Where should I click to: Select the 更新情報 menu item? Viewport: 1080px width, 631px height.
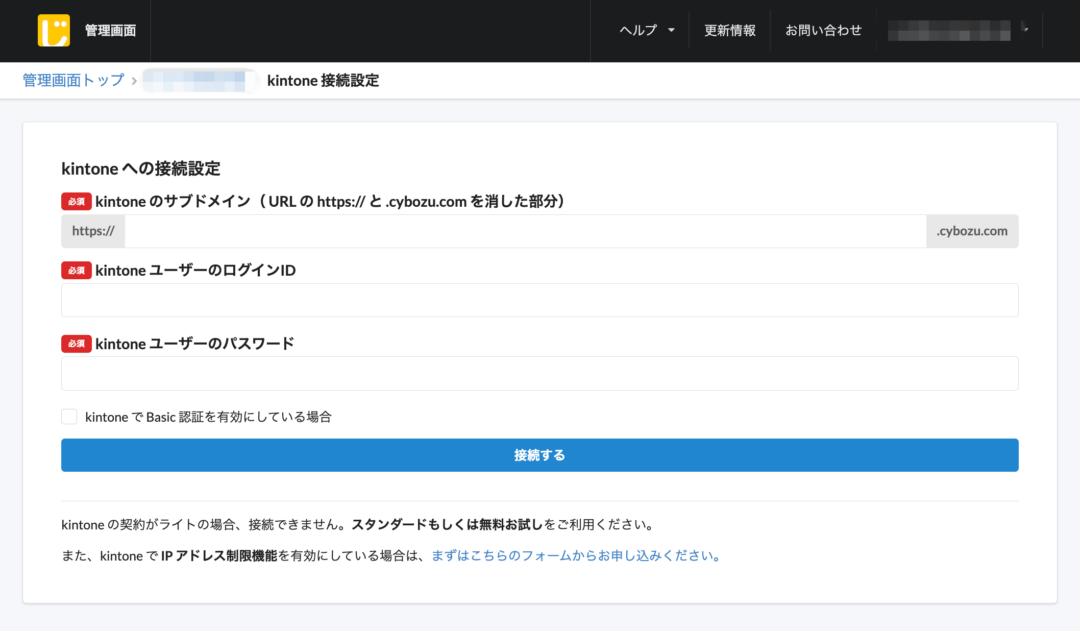click(x=729, y=30)
